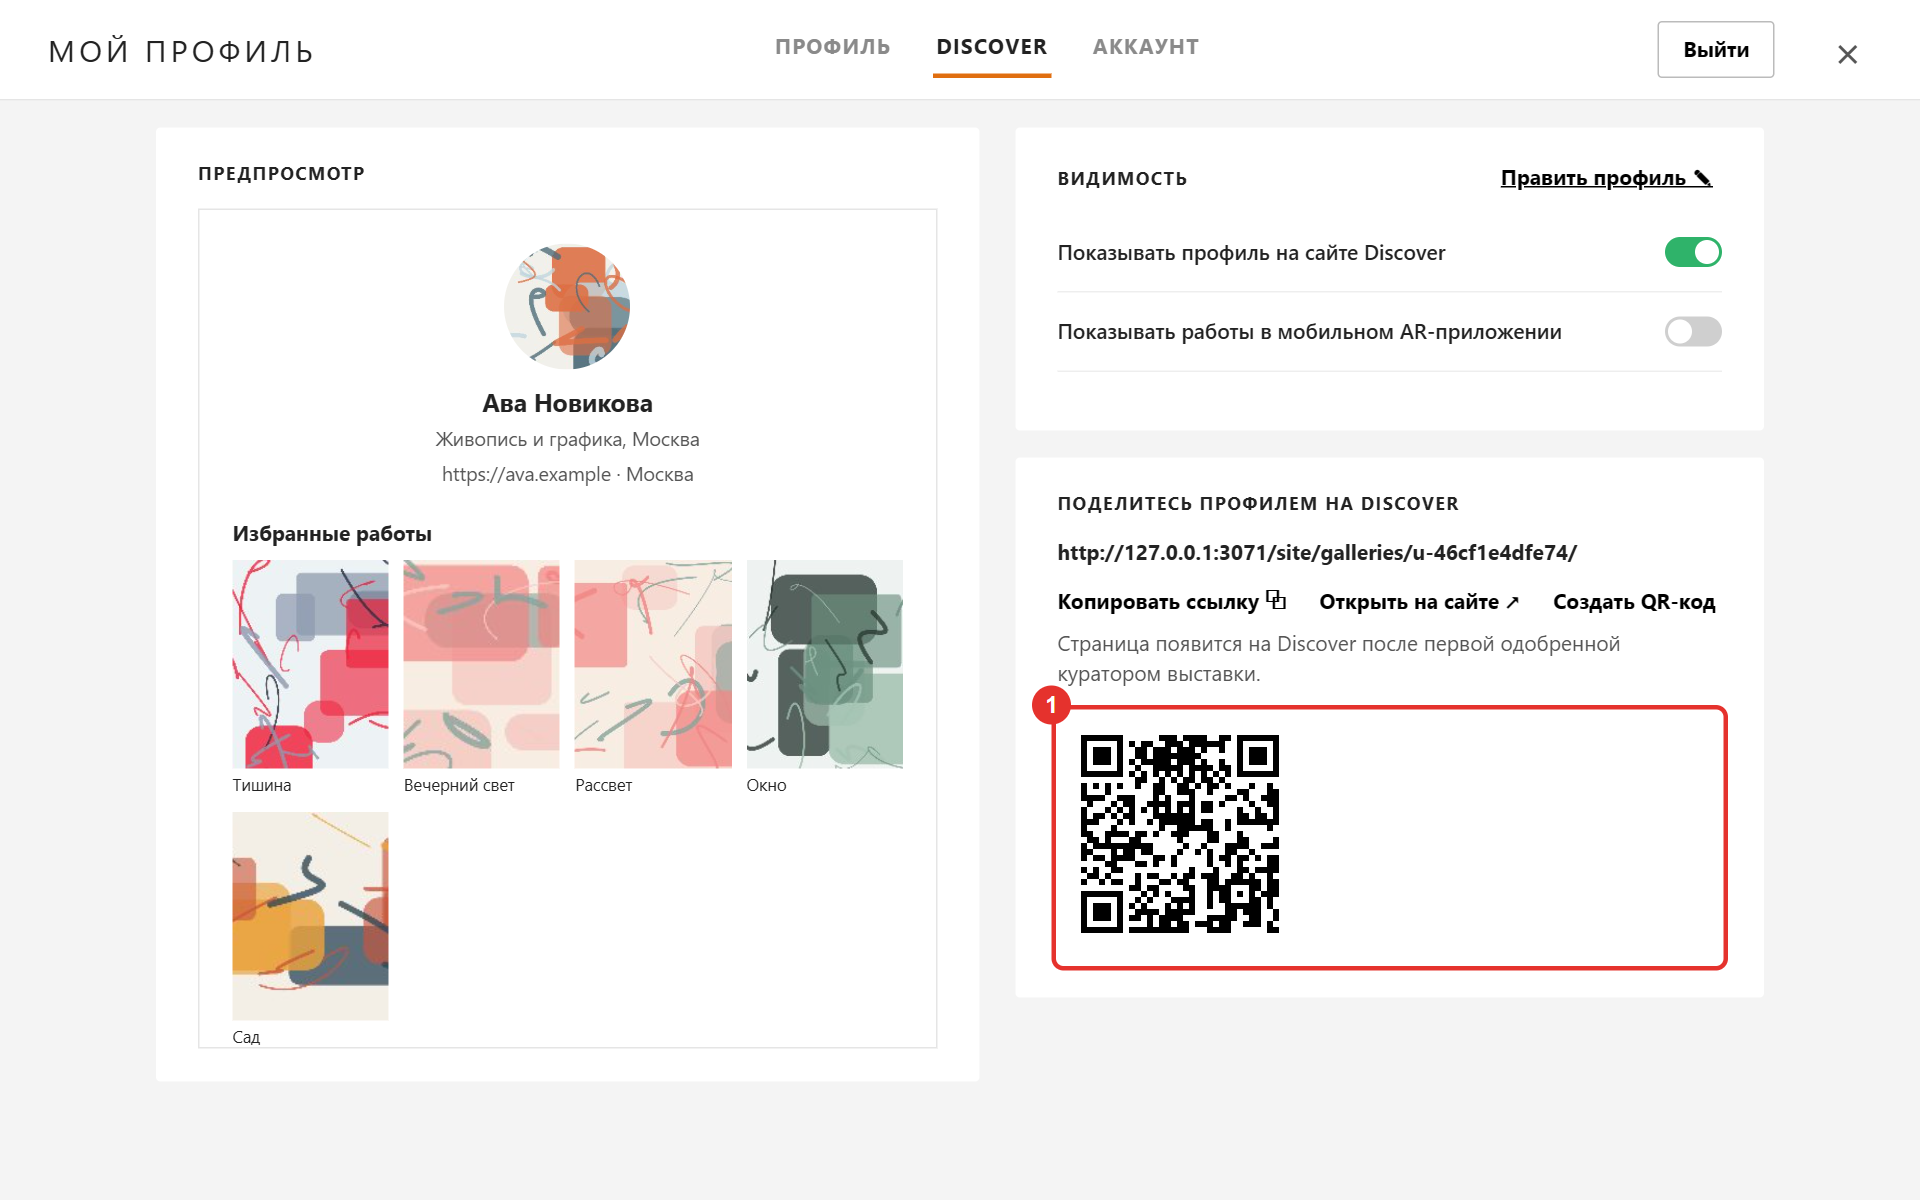Click the Избранные работы heading
Screen dimensions: 1920x1200
(x=332, y=534)
